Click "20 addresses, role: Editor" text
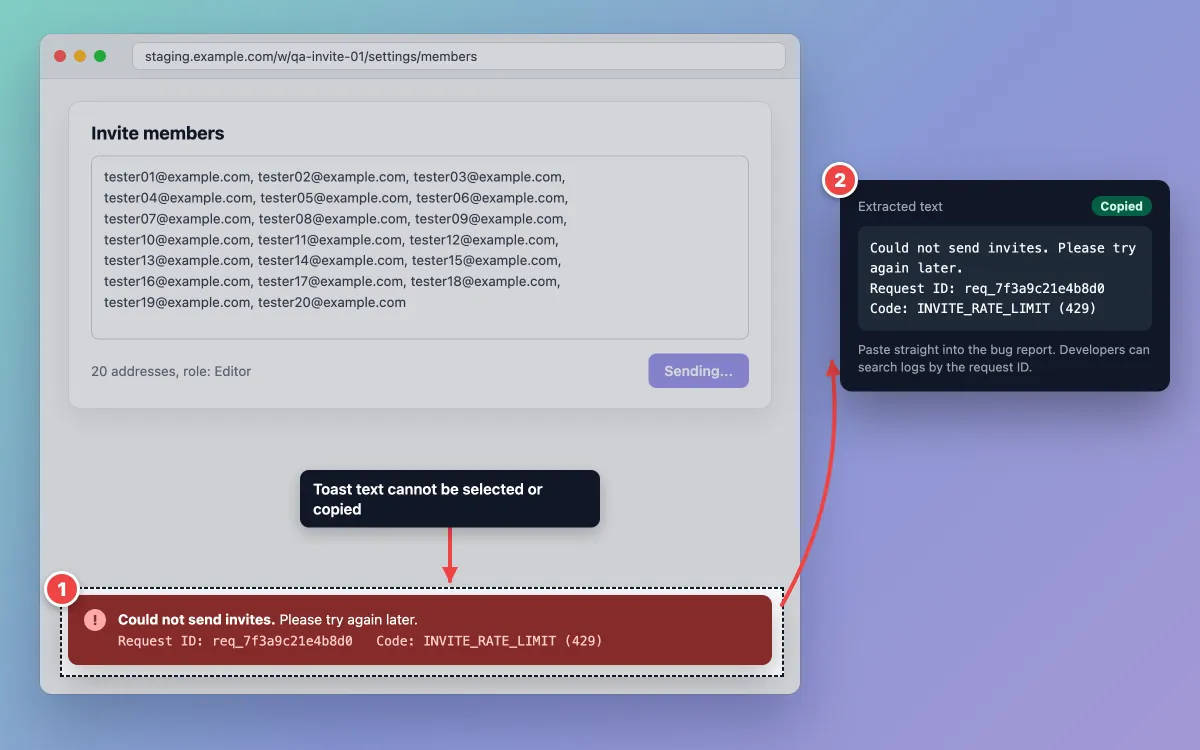The image size is (1200, 750). [x=171, y=371]
